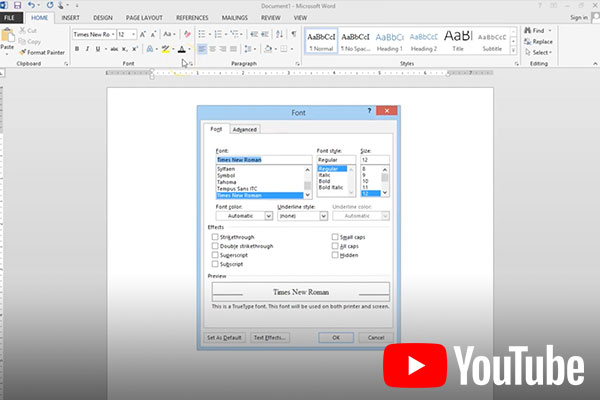The height and width of the screenshot is (400, 600).
Task: Apply the Heading 1 style
Action: pos(390,41)
